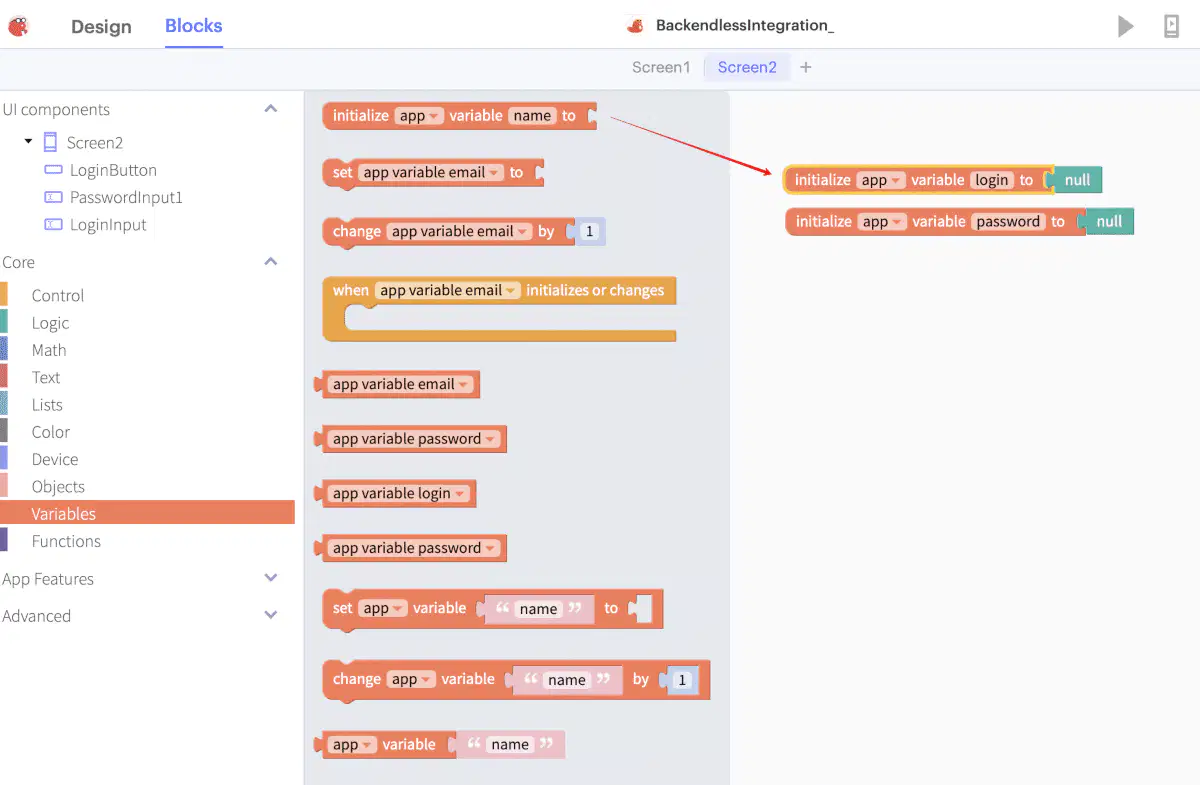Open app dropdown in 'change app variable name' block
Image resolution: width=1200 pixels, height=785 pixels.
click(x=412, y=679)
